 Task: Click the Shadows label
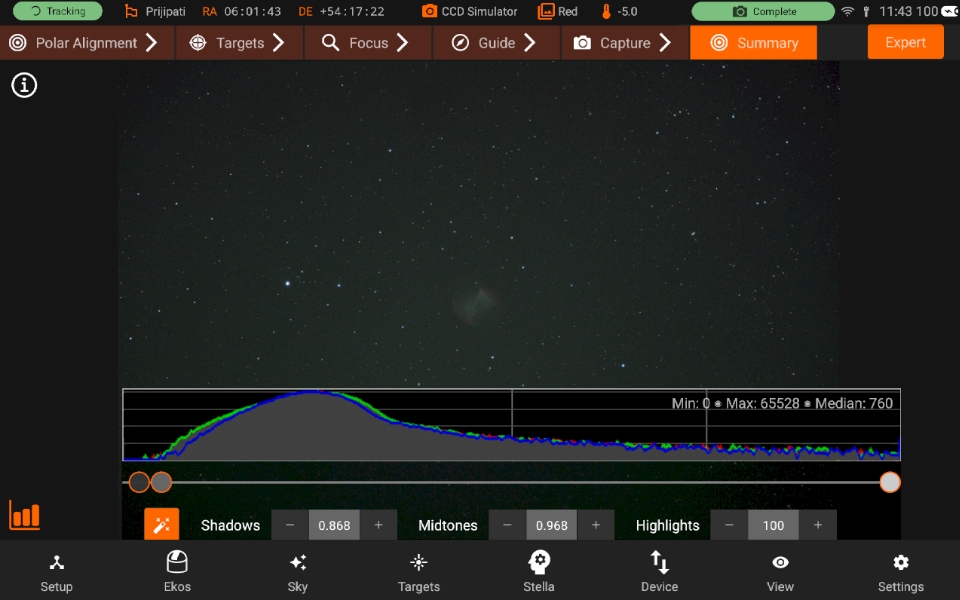[230, 525]
